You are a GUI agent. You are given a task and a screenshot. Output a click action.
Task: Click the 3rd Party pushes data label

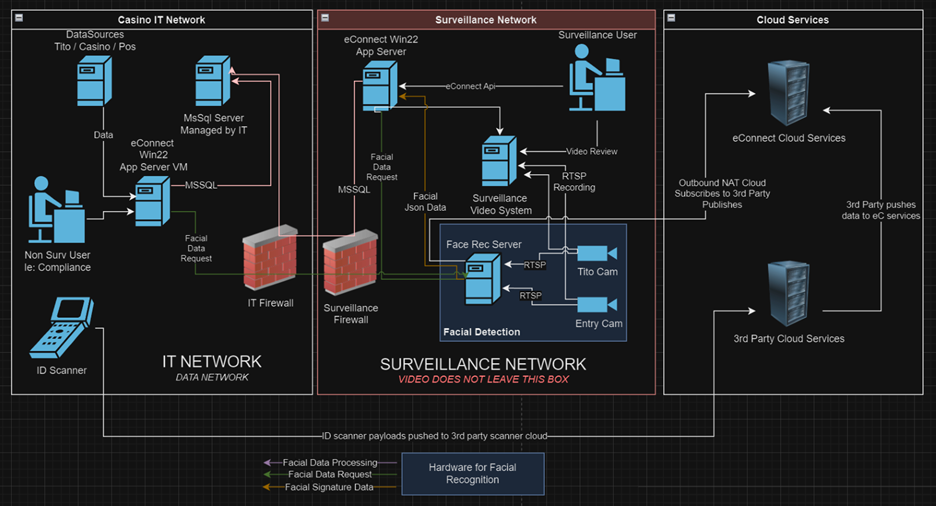point(880,210)
